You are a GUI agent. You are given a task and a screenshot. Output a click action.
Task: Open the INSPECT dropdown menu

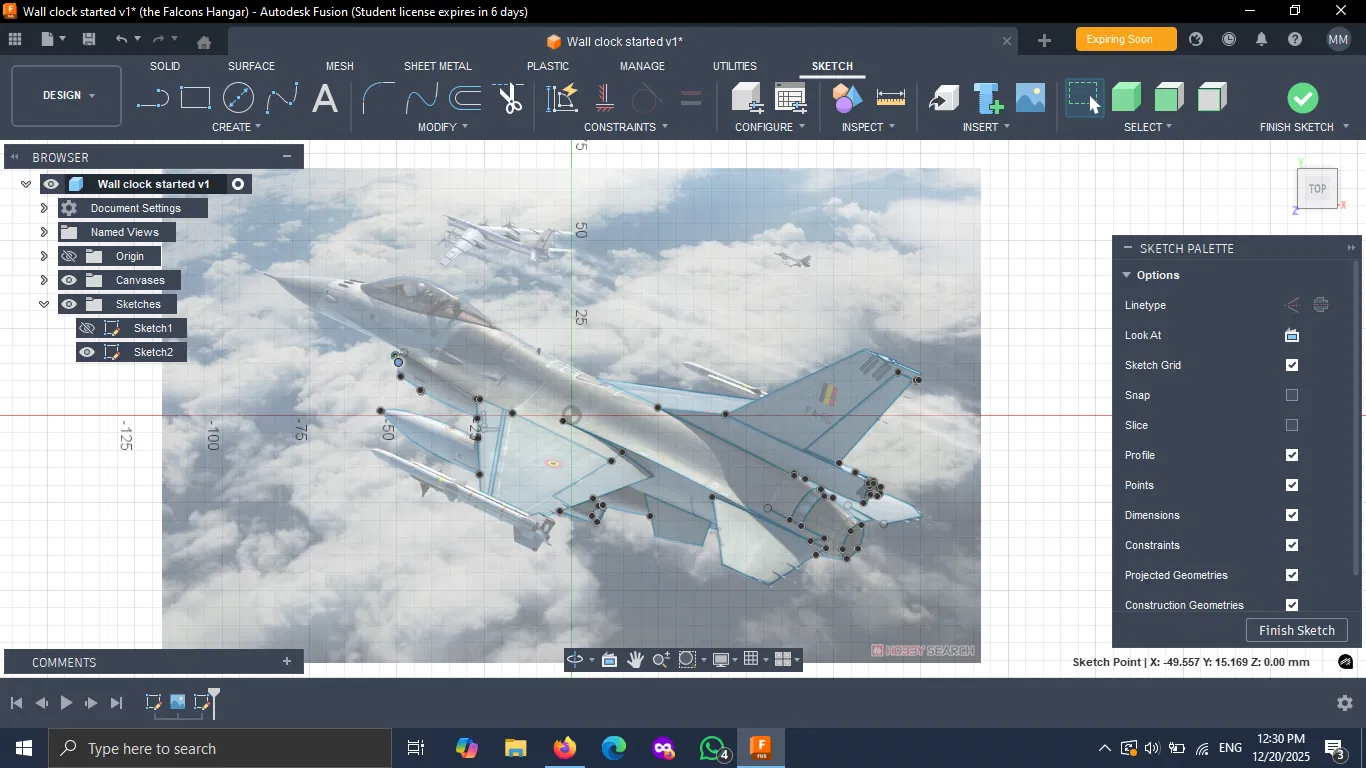[x=868, y=127]
